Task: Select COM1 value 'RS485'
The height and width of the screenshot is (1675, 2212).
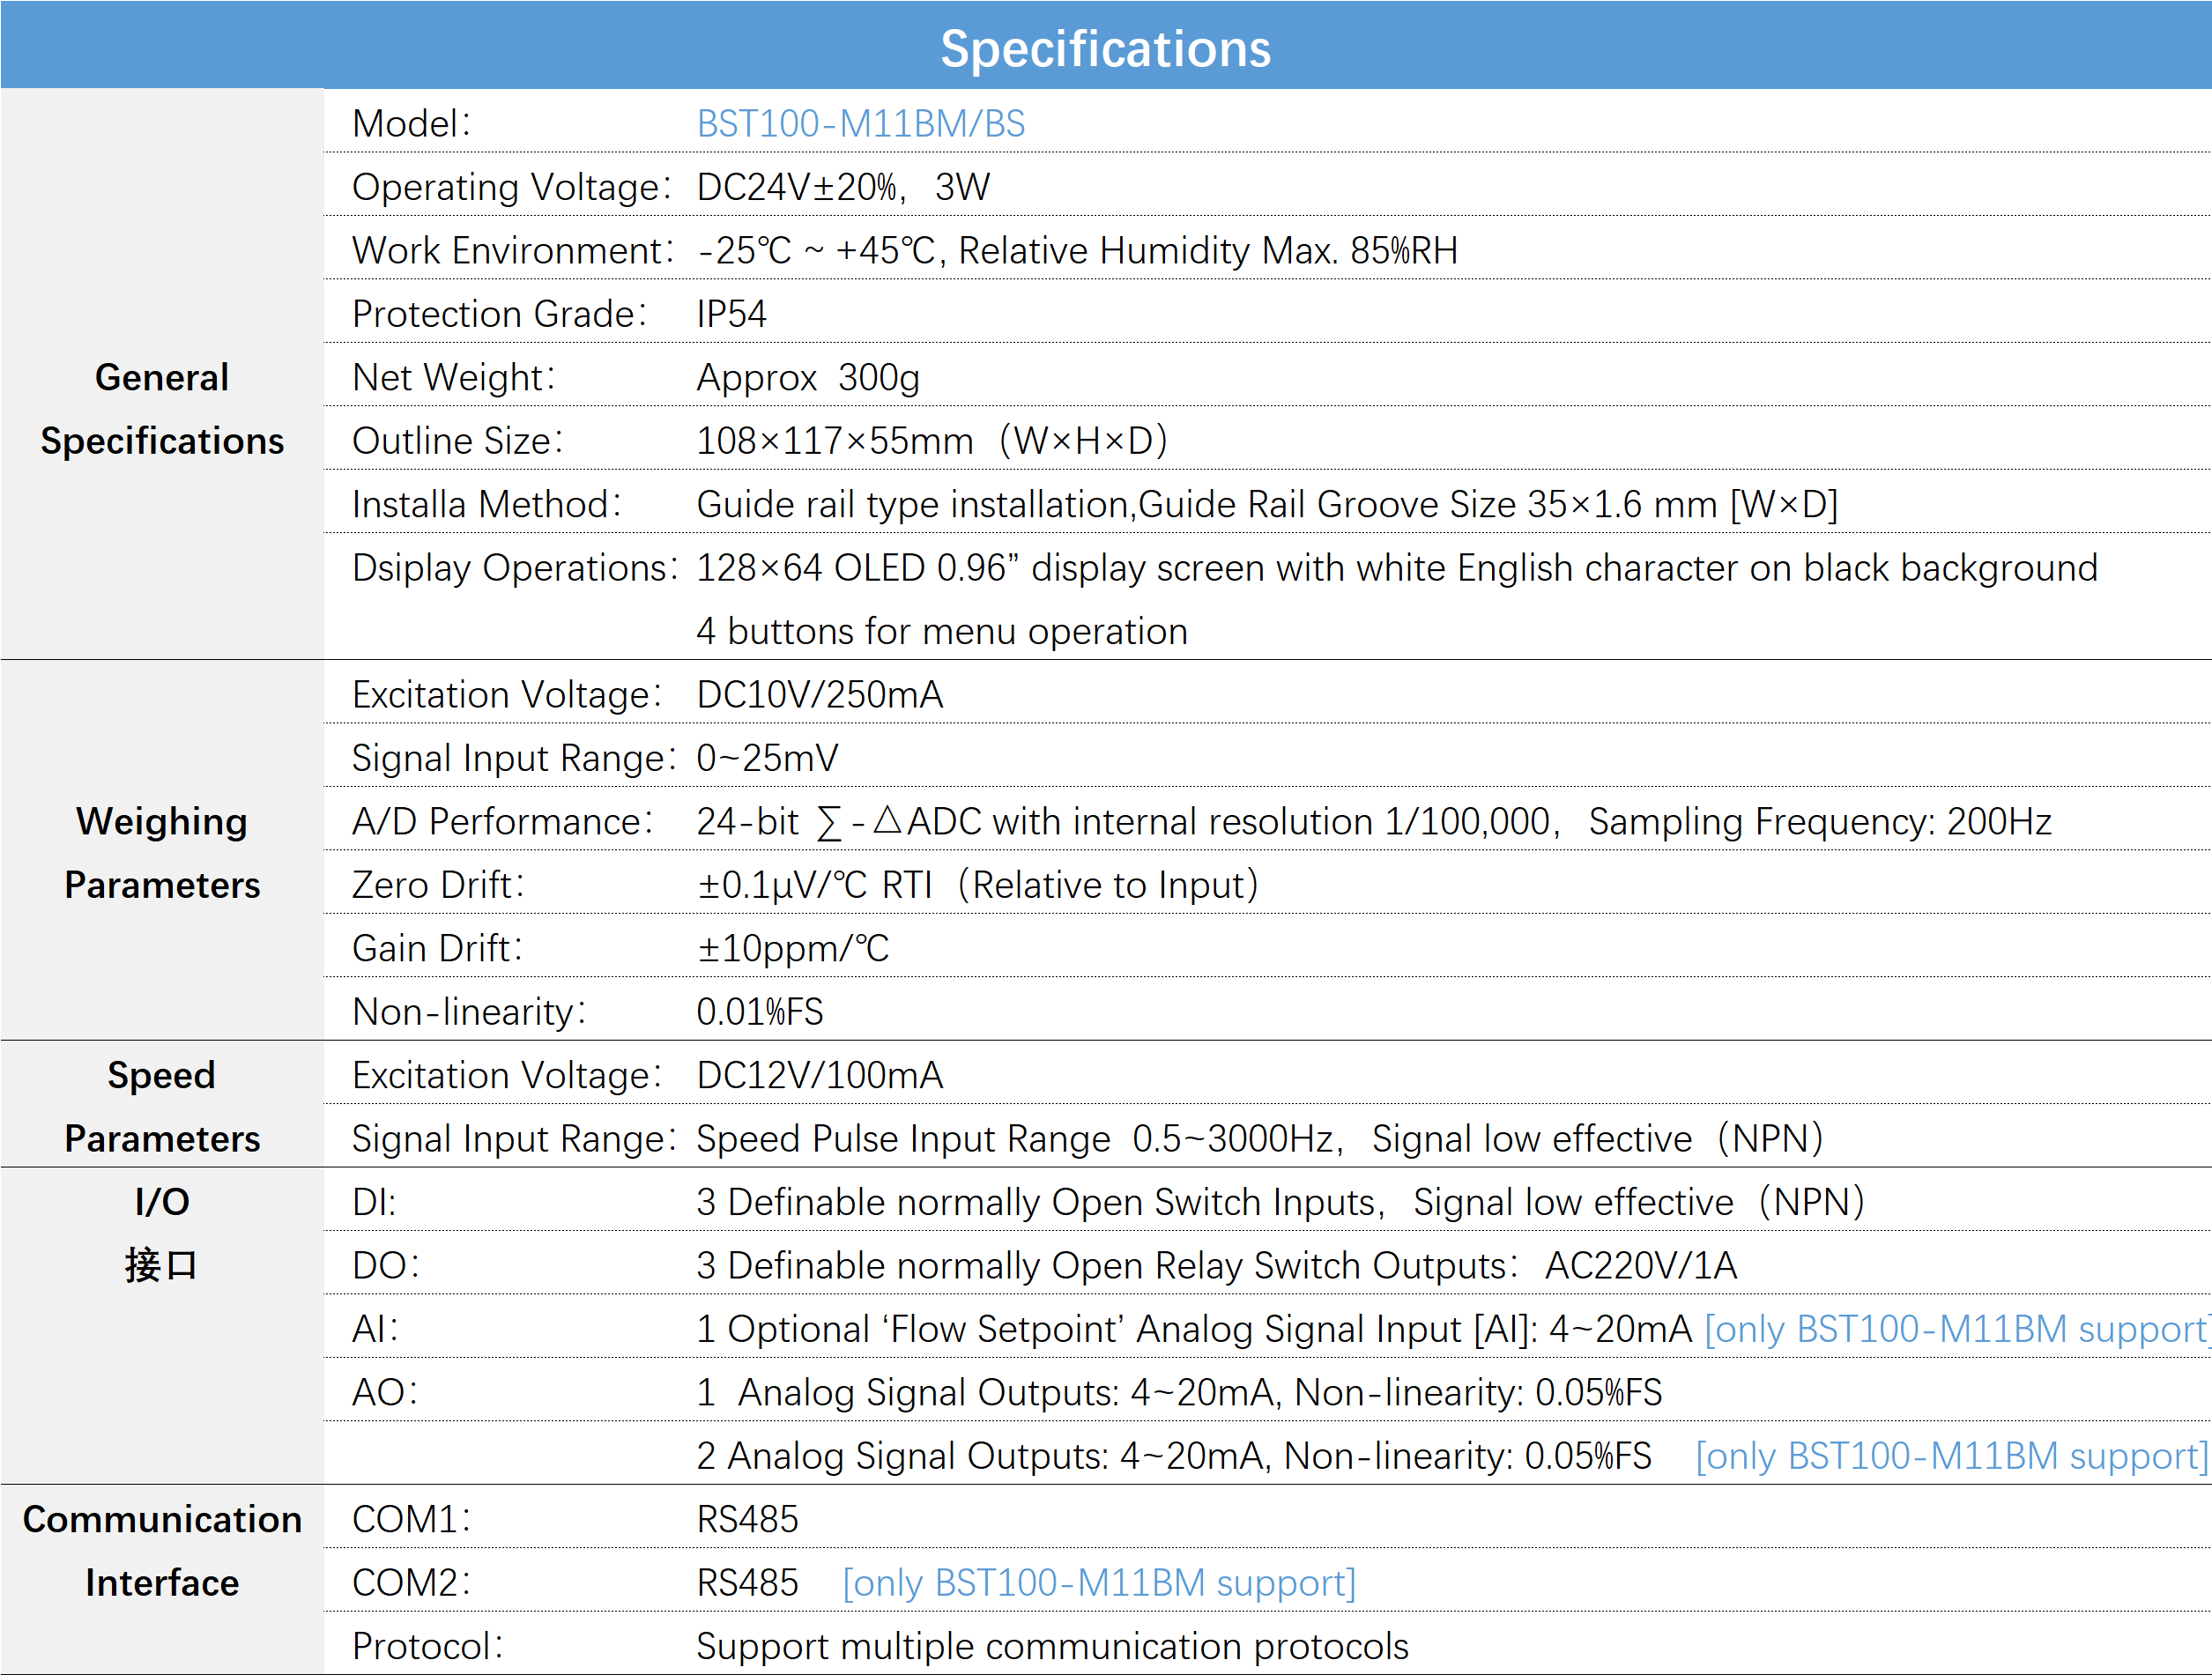Action: point(747,1519)
